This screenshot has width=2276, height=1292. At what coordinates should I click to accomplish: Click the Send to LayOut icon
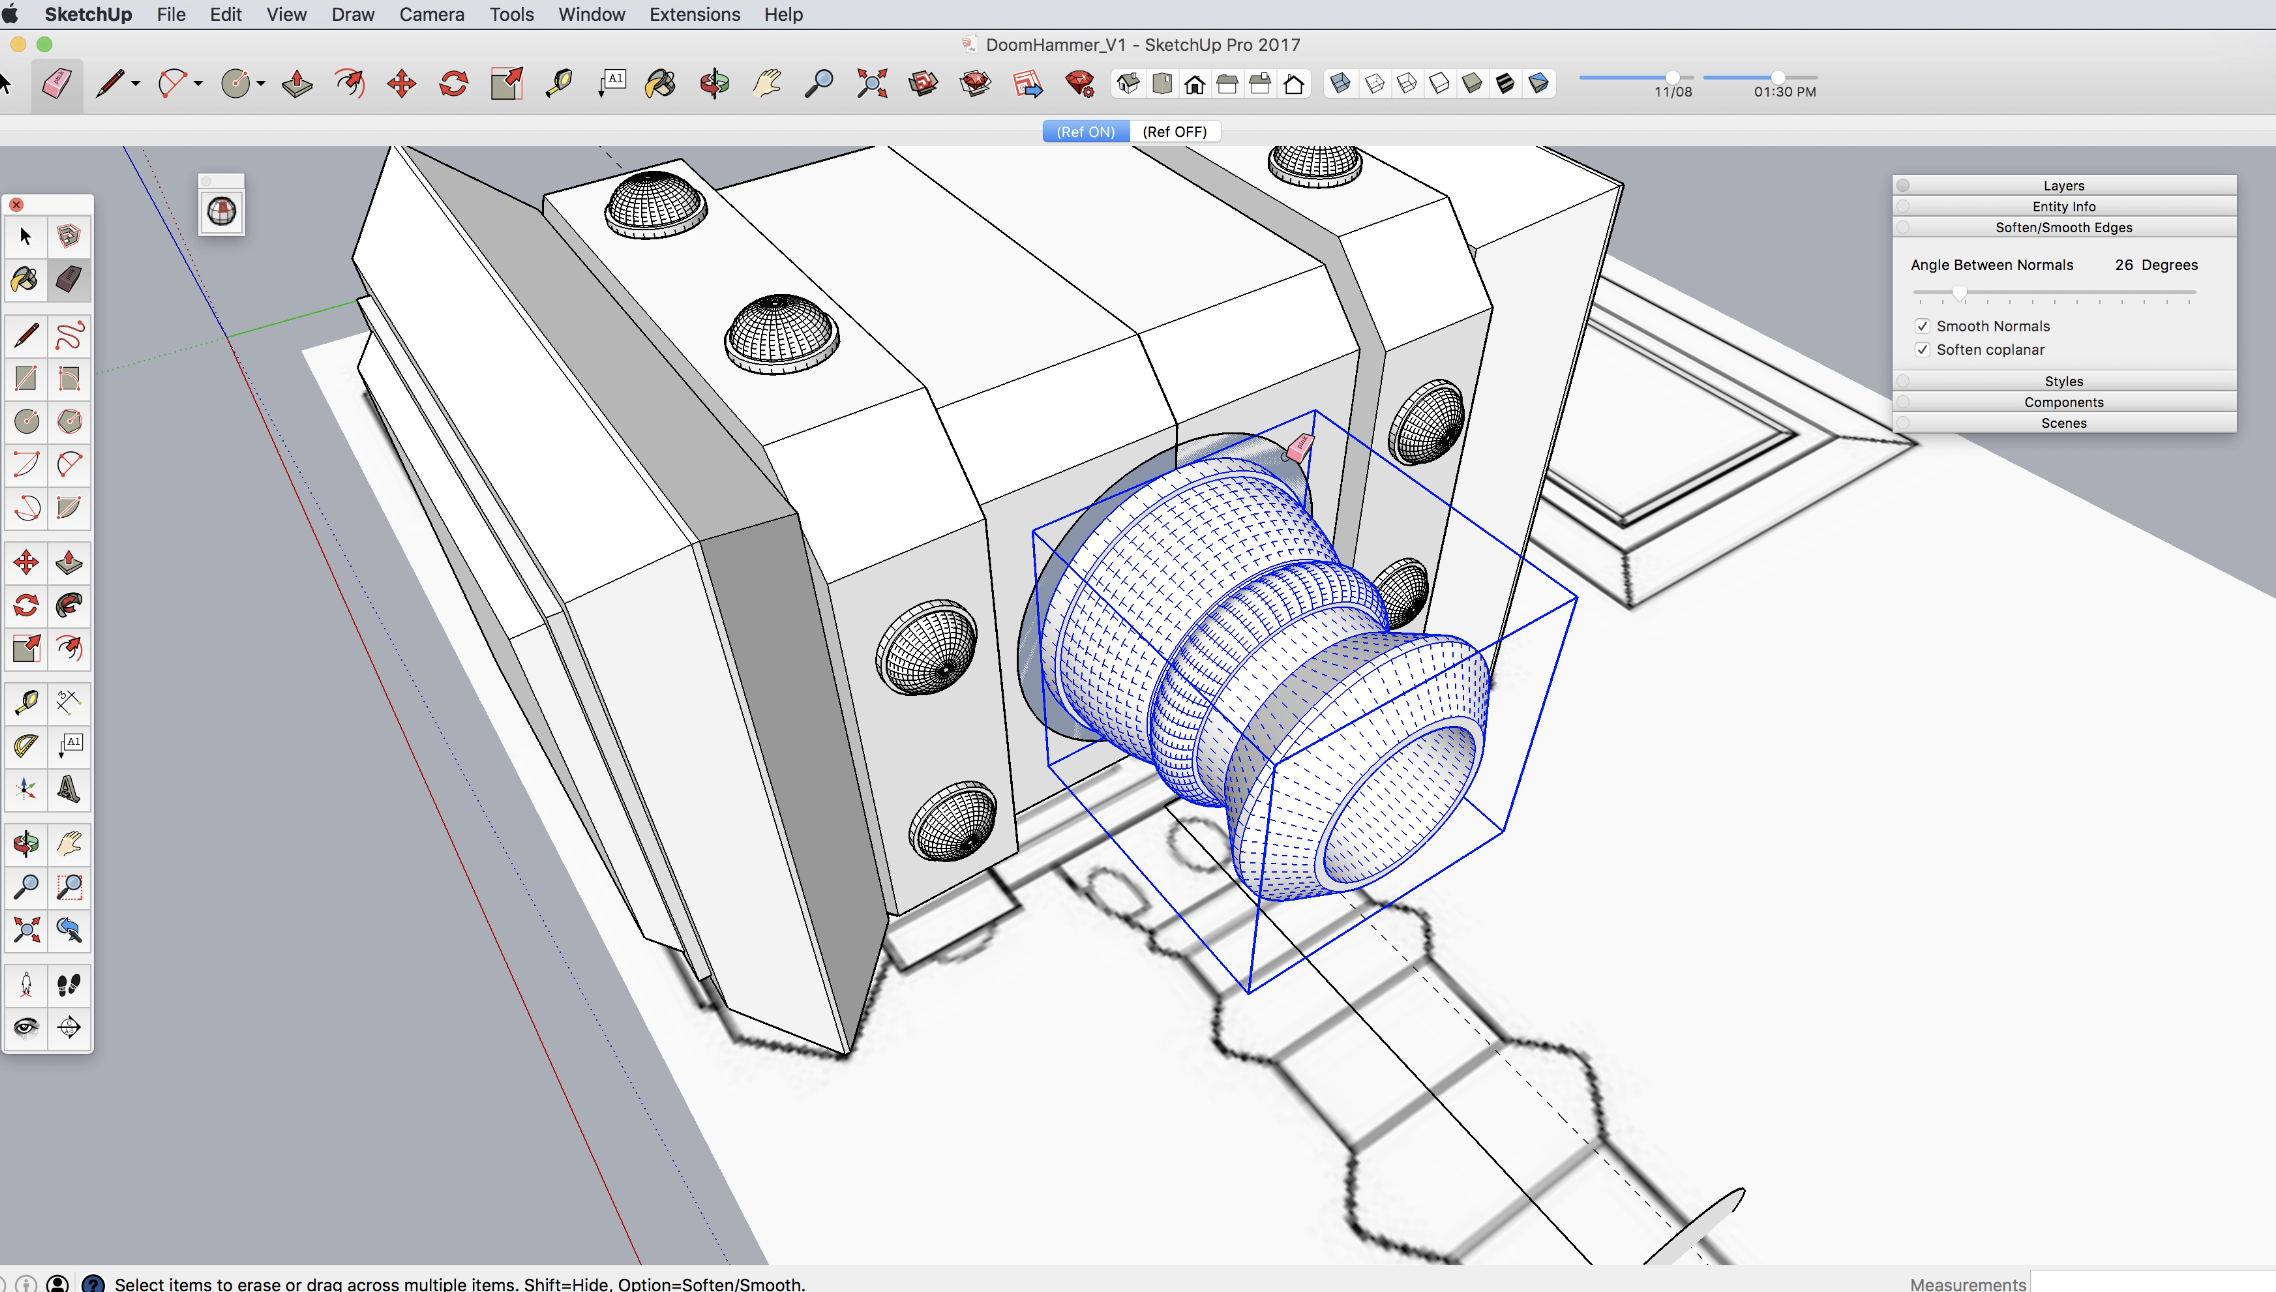click(1027, 84)
